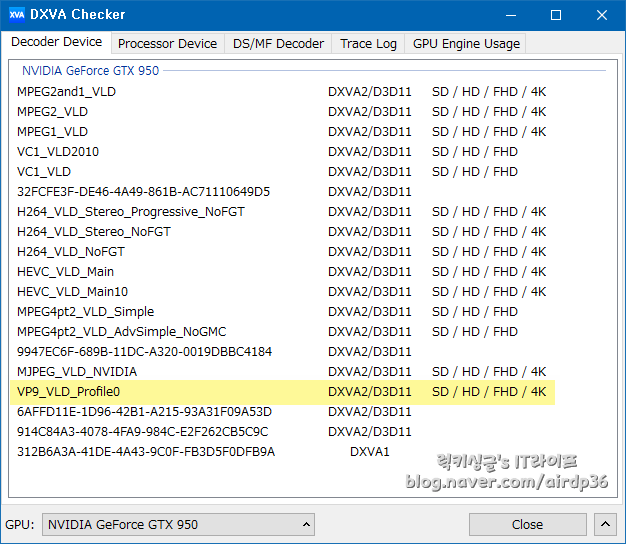Select the highlighted VP9_VLD_Profile0 entry

[281, 392]
